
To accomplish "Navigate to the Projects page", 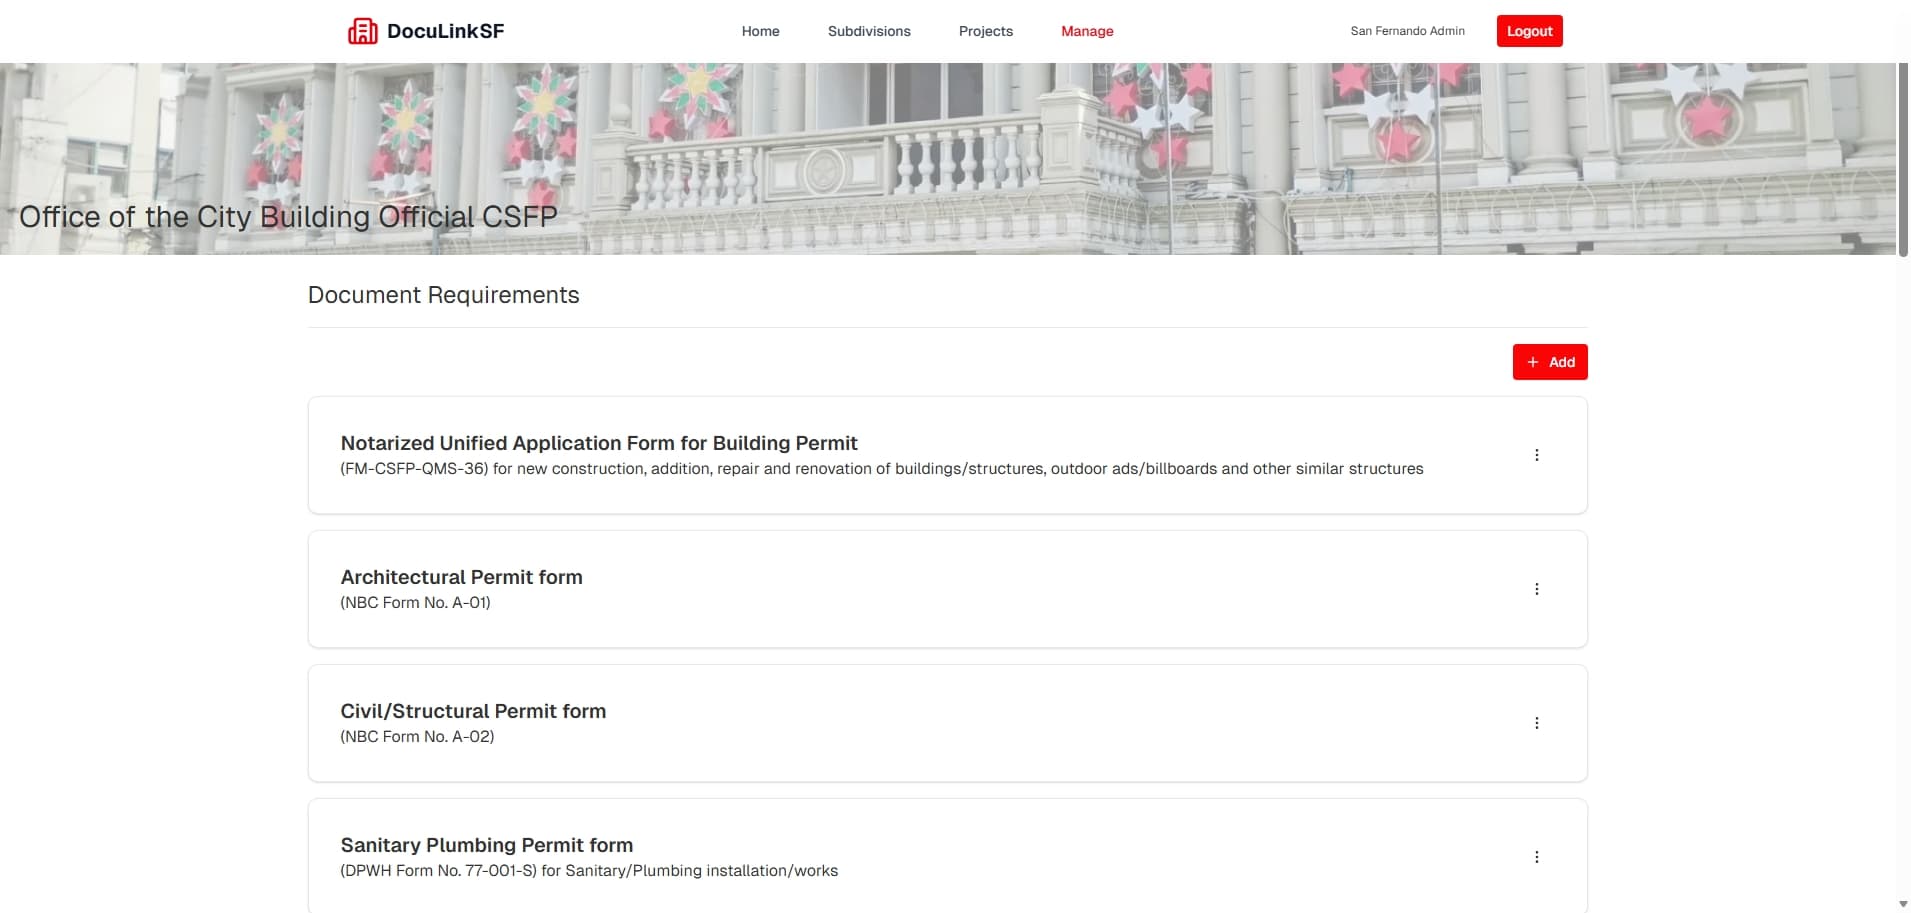I will [x=986, y=31].
